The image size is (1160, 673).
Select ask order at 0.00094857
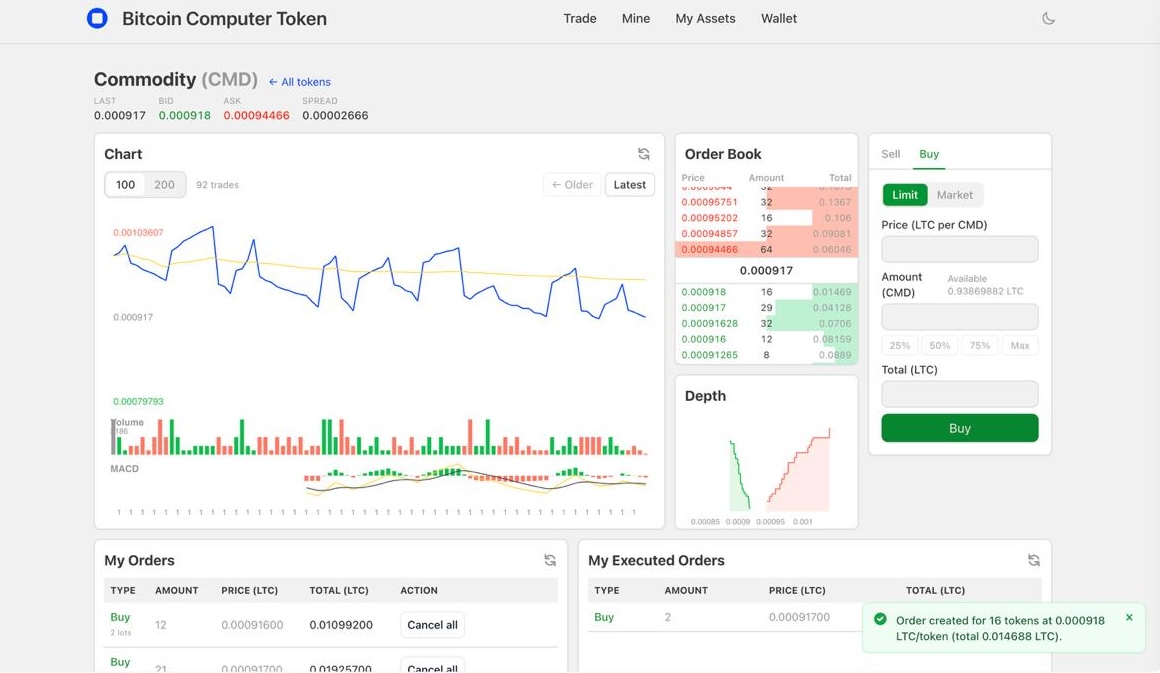point(766,234)
